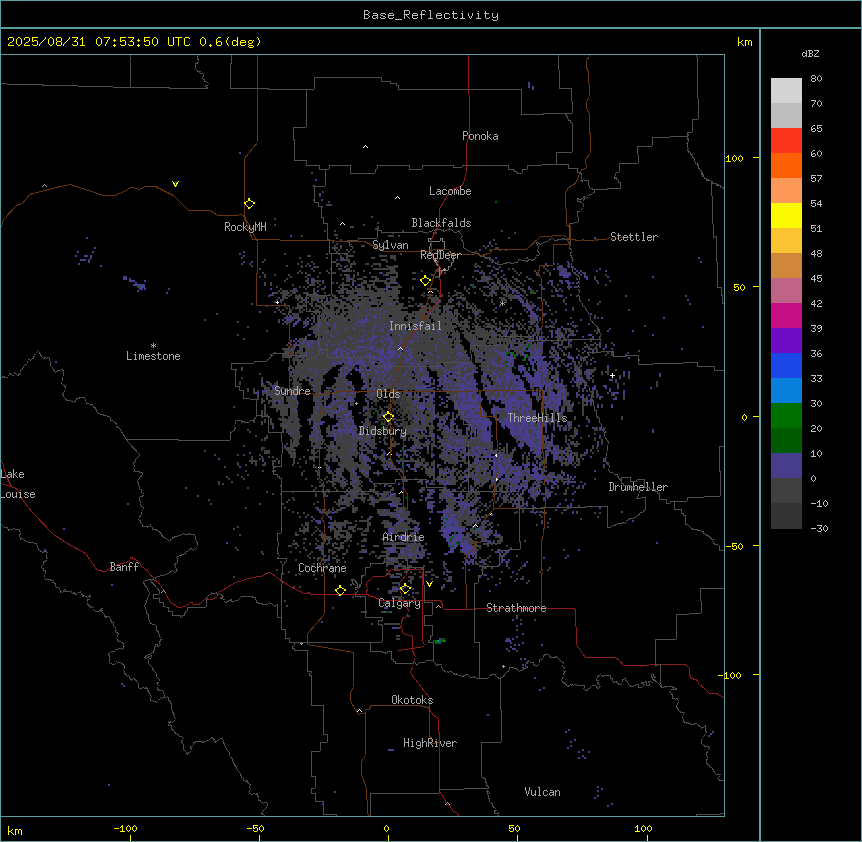
Task: Click the yellow diamond marker south of RedDeer
Action: 426,281
